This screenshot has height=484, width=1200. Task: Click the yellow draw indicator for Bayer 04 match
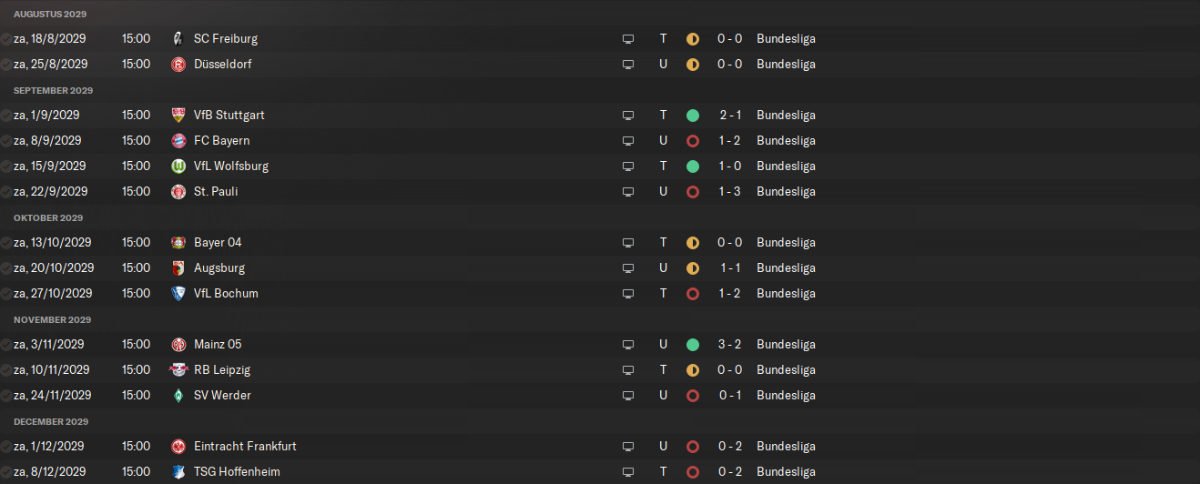[692, 243]
